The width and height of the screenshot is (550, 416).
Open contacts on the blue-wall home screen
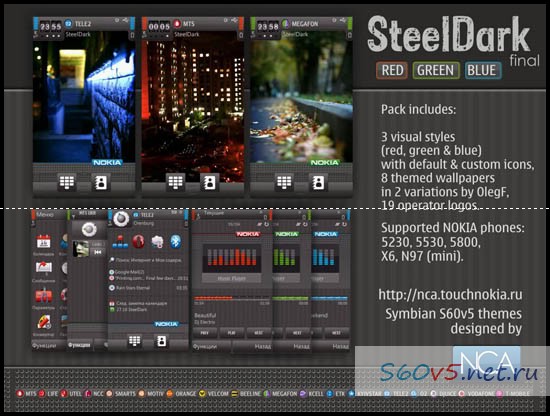click(x=101, y=182)
